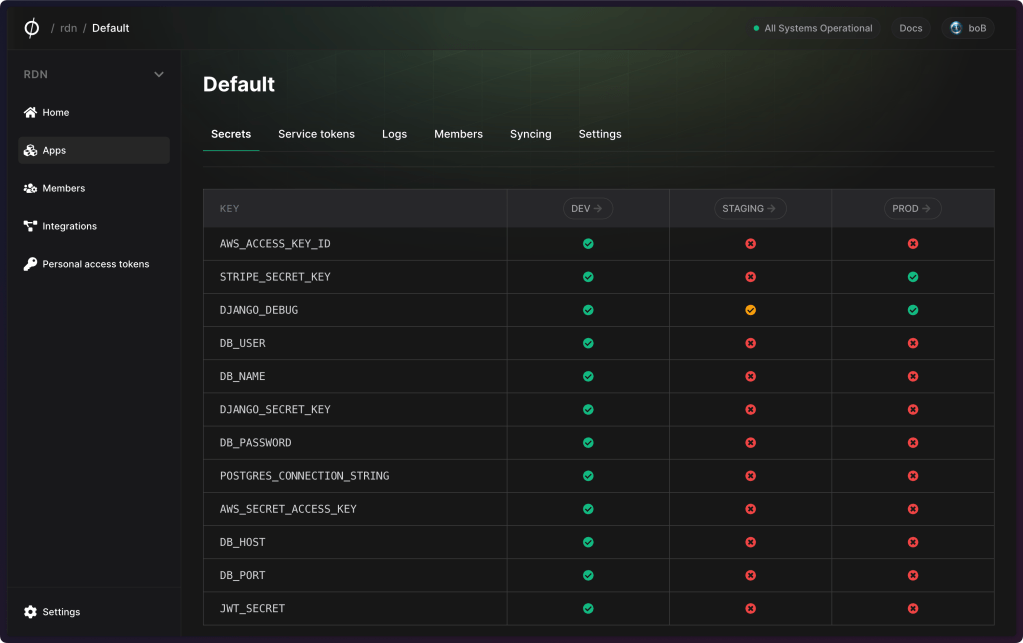1023x643 pixels.
Task: Click red missing icon for STRIPE_SECRET_KEY in STAGING
Action: click(750, 277)
